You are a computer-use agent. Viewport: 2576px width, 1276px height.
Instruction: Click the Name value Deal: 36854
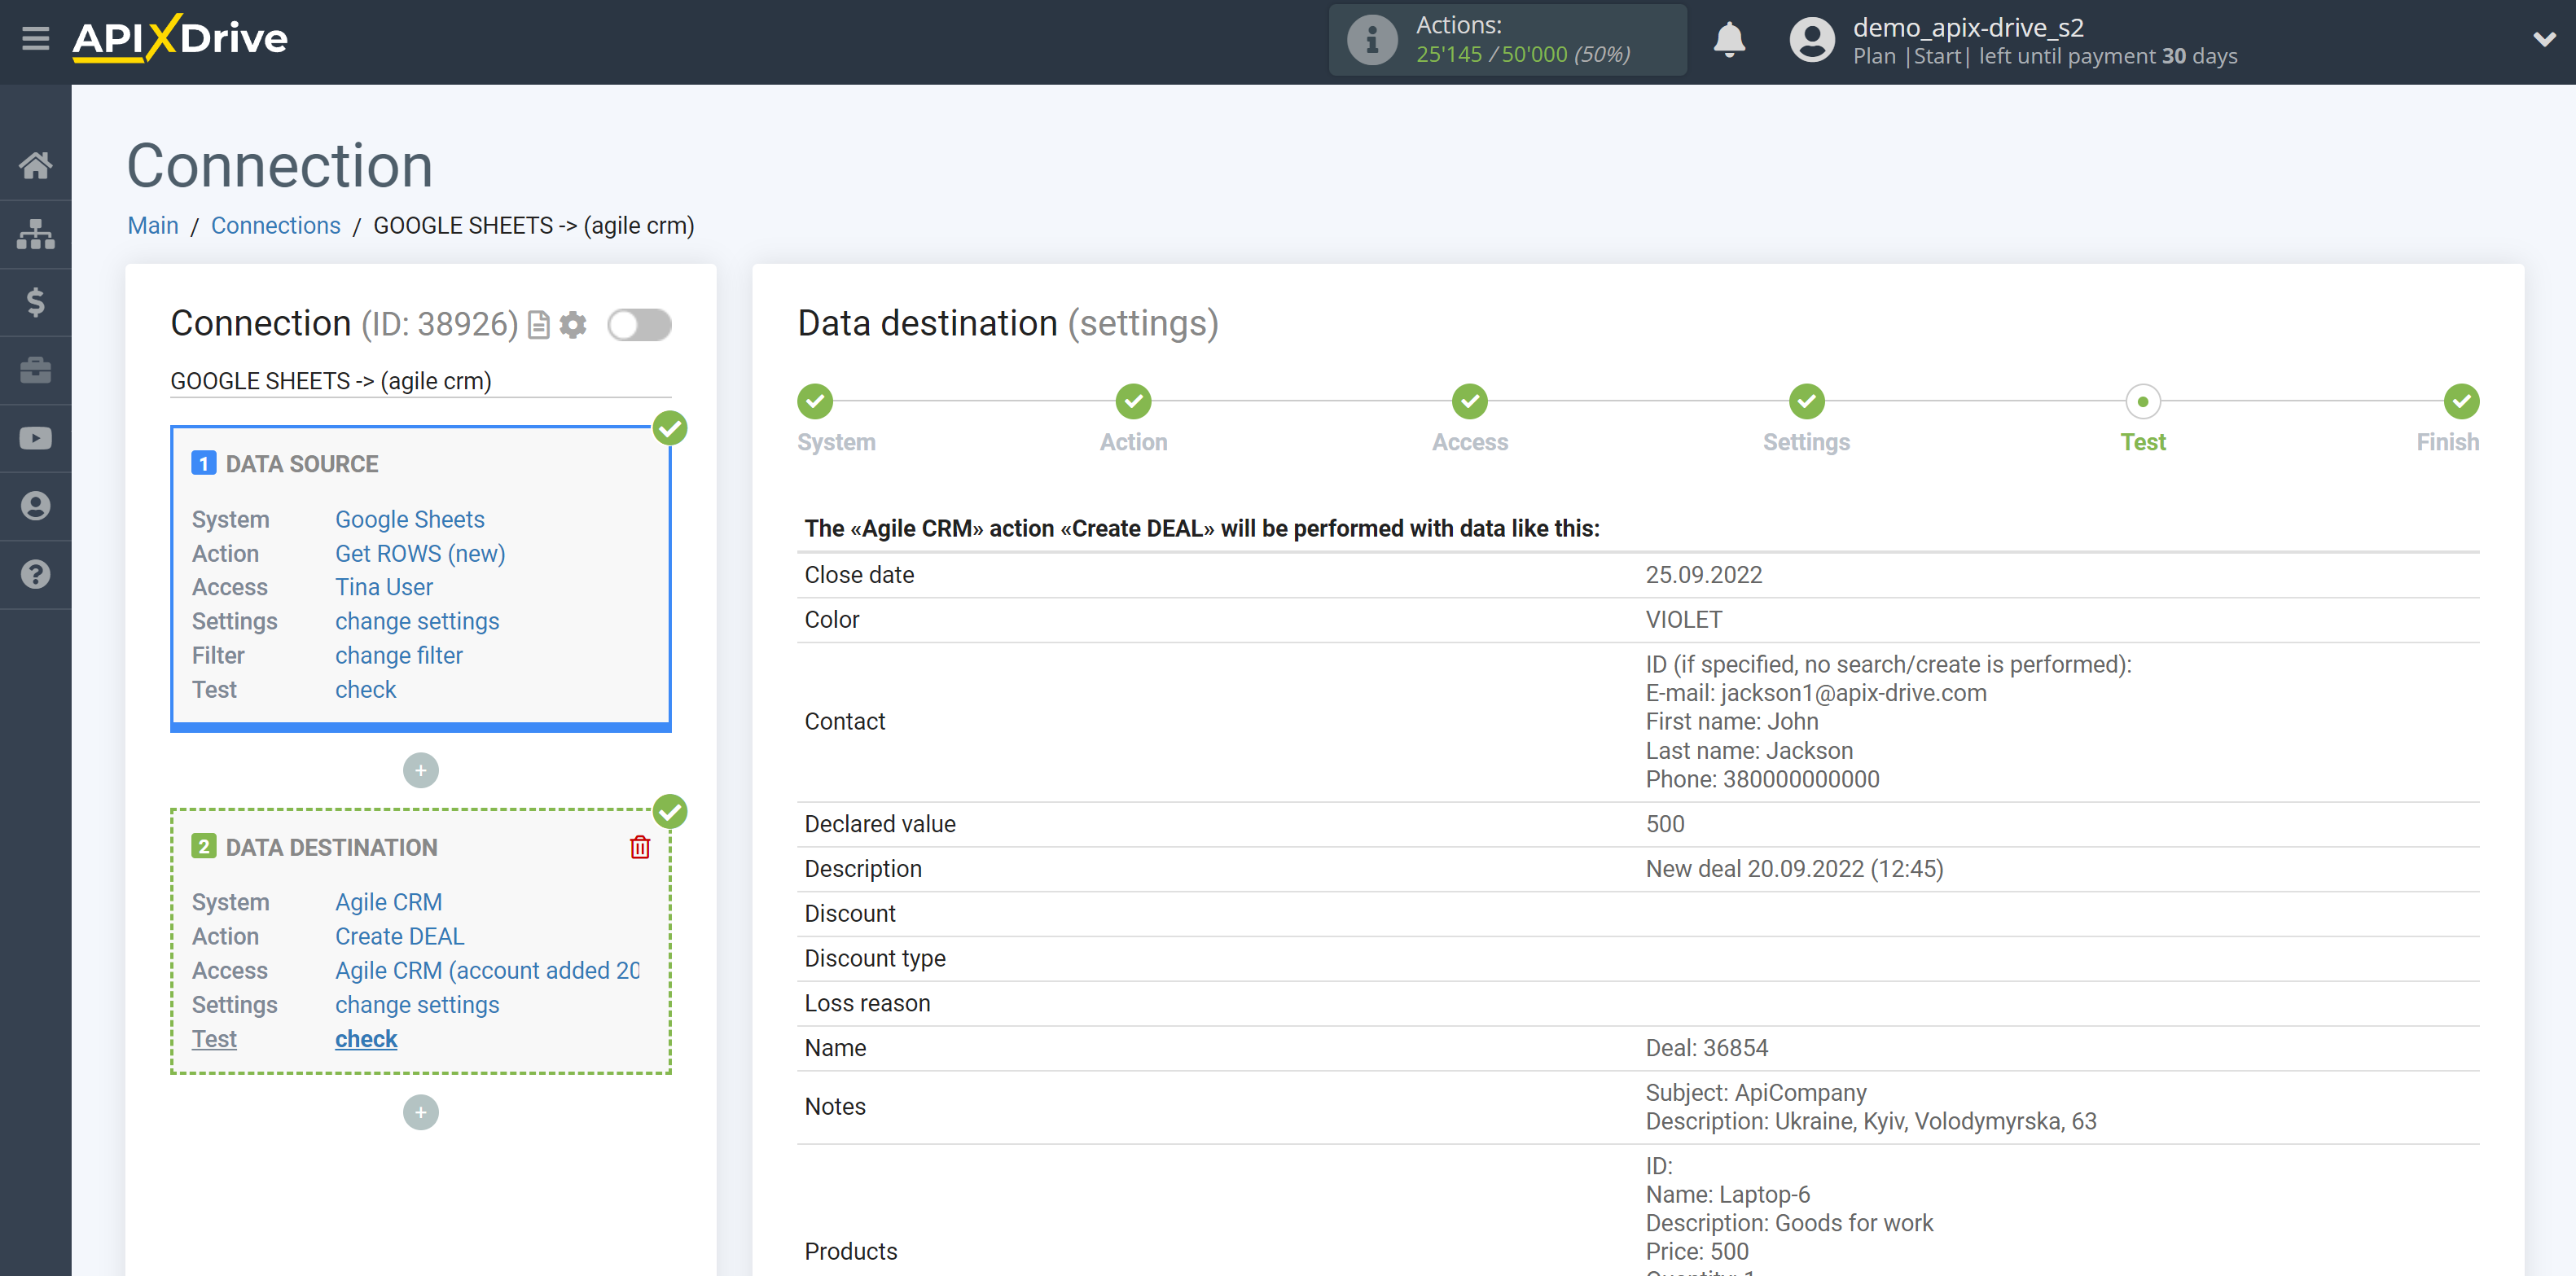1707,1048
